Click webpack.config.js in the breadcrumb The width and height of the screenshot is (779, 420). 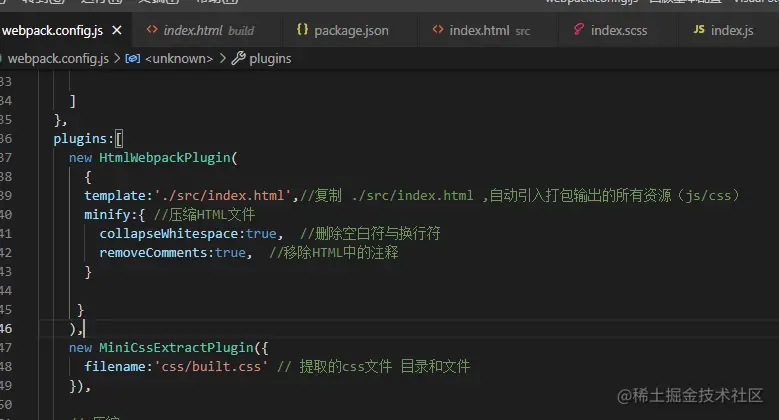coord(58,59)
